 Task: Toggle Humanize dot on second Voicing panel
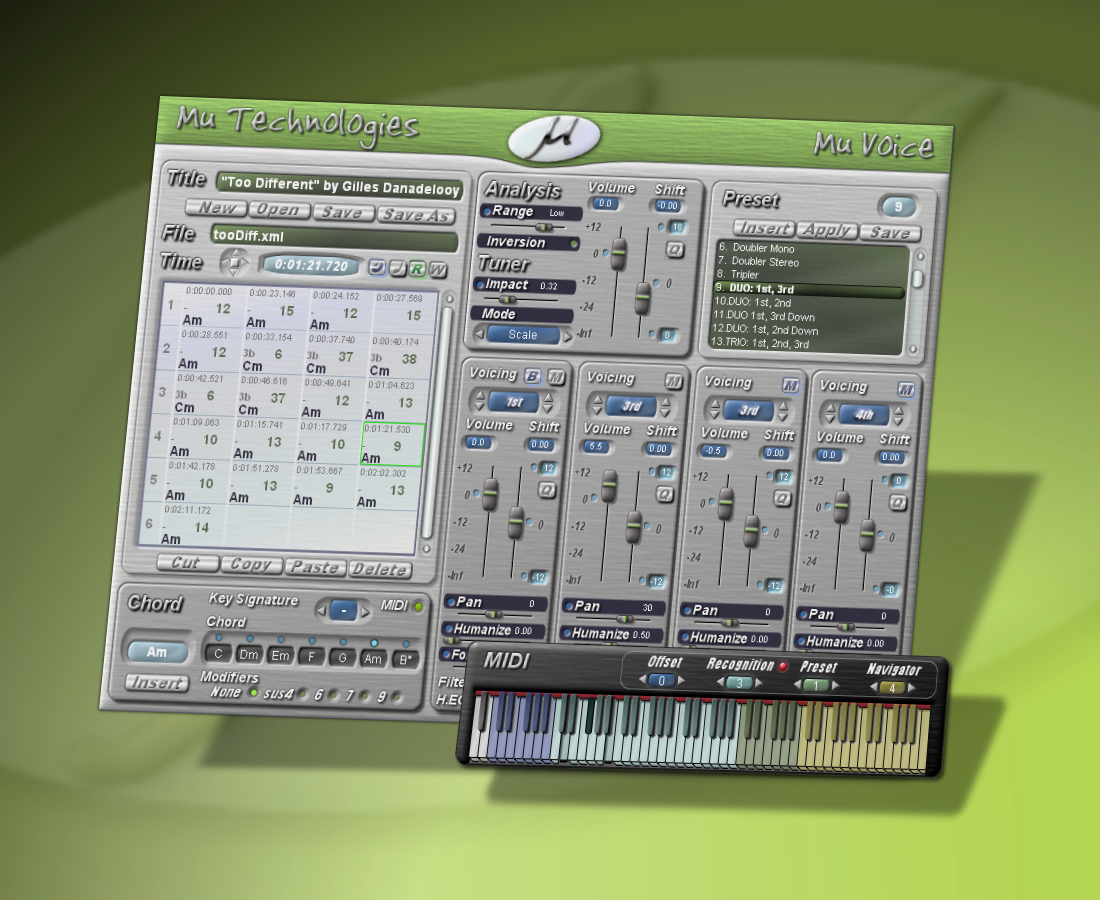coord(565,633)
